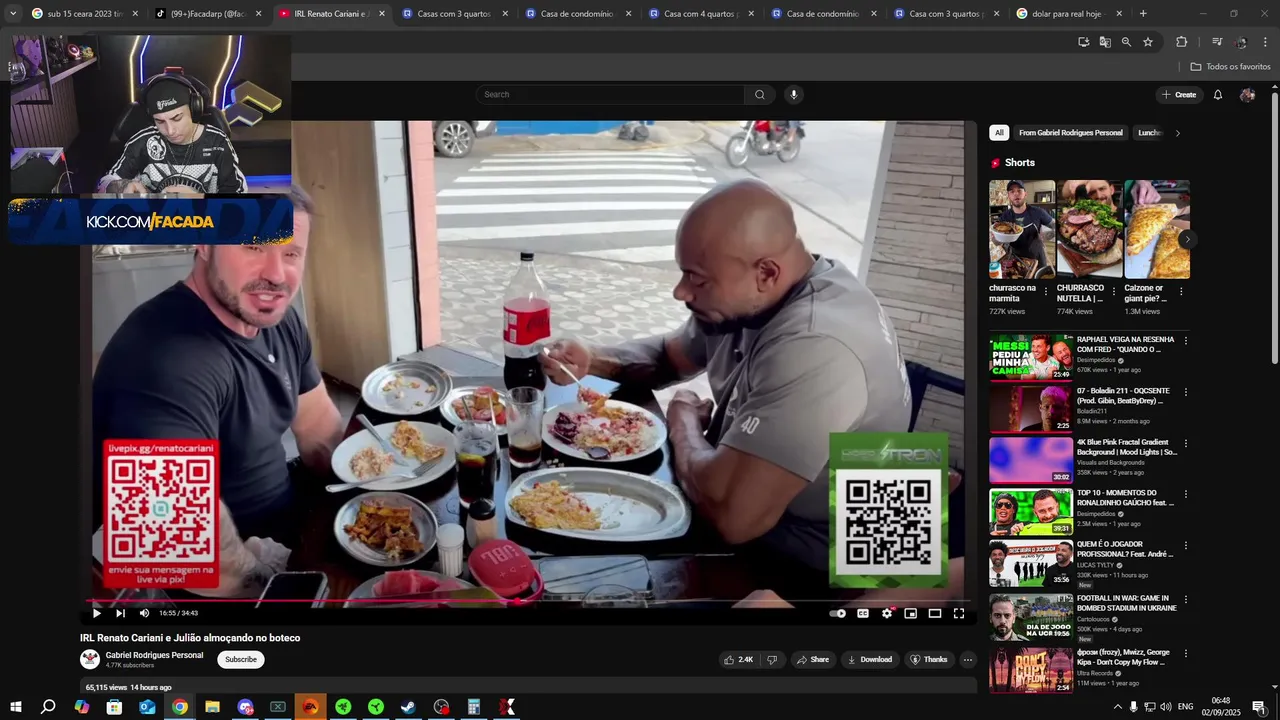Open options for 'churrasco na marmita' short
This screenshot has width=1280, height=720.
point(1046,292)
